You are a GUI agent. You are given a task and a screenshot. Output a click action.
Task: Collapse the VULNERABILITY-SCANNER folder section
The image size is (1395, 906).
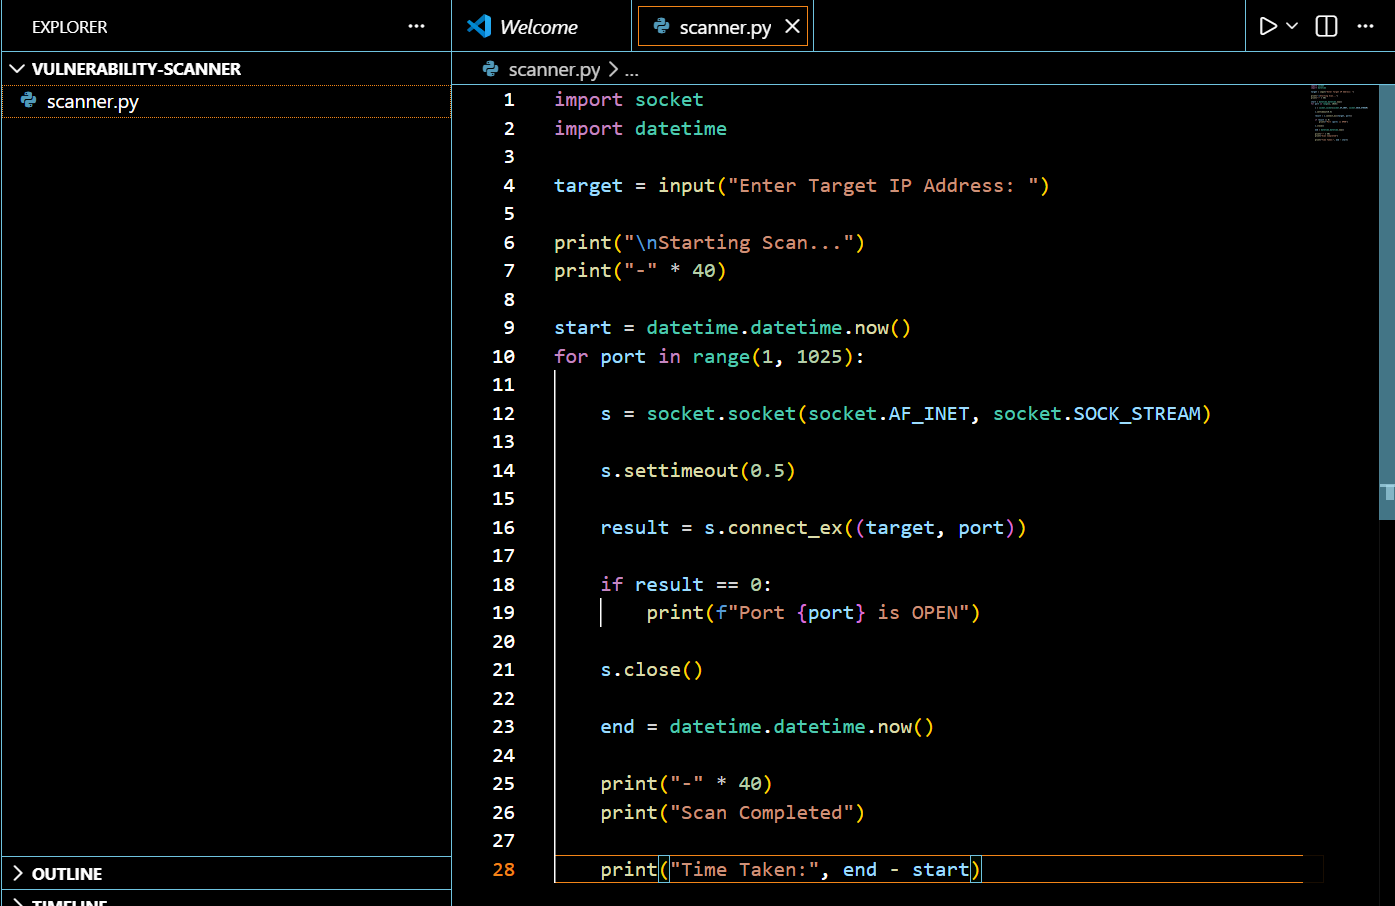click(226, 69)
